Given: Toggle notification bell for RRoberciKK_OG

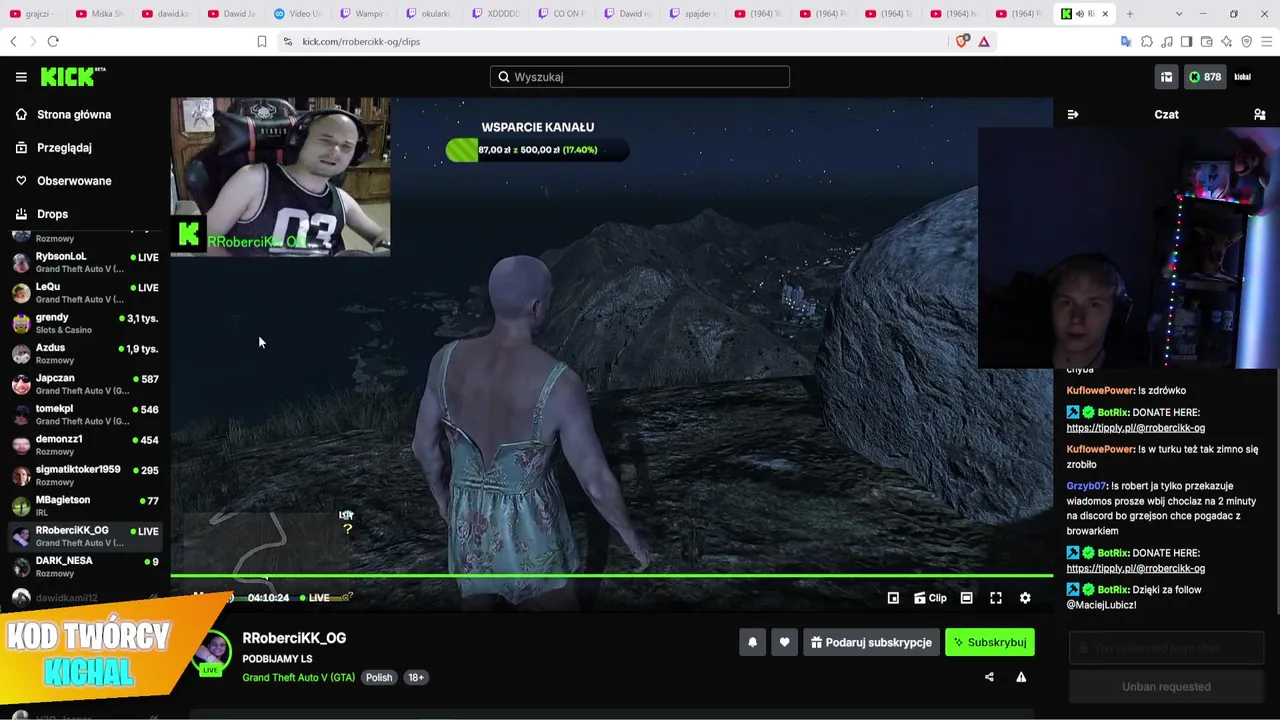Looking at the screenshot, I should tap(753, 642).
